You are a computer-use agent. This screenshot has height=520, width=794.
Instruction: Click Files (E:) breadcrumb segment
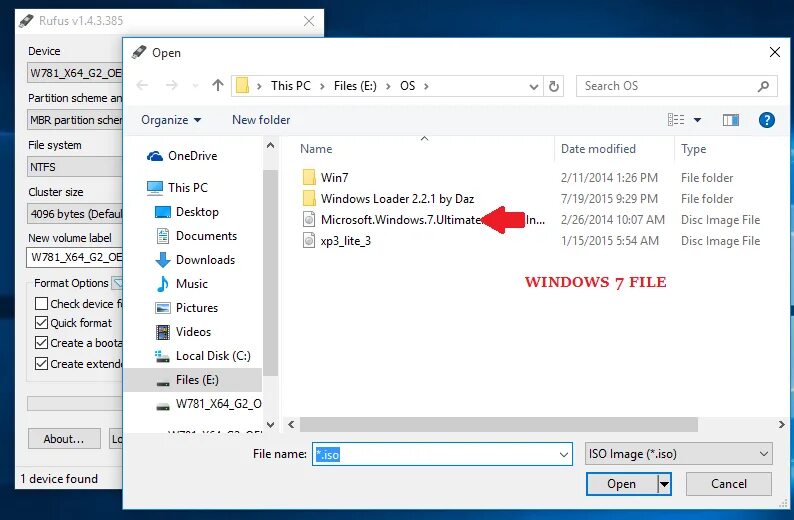(x=355, y=86)
